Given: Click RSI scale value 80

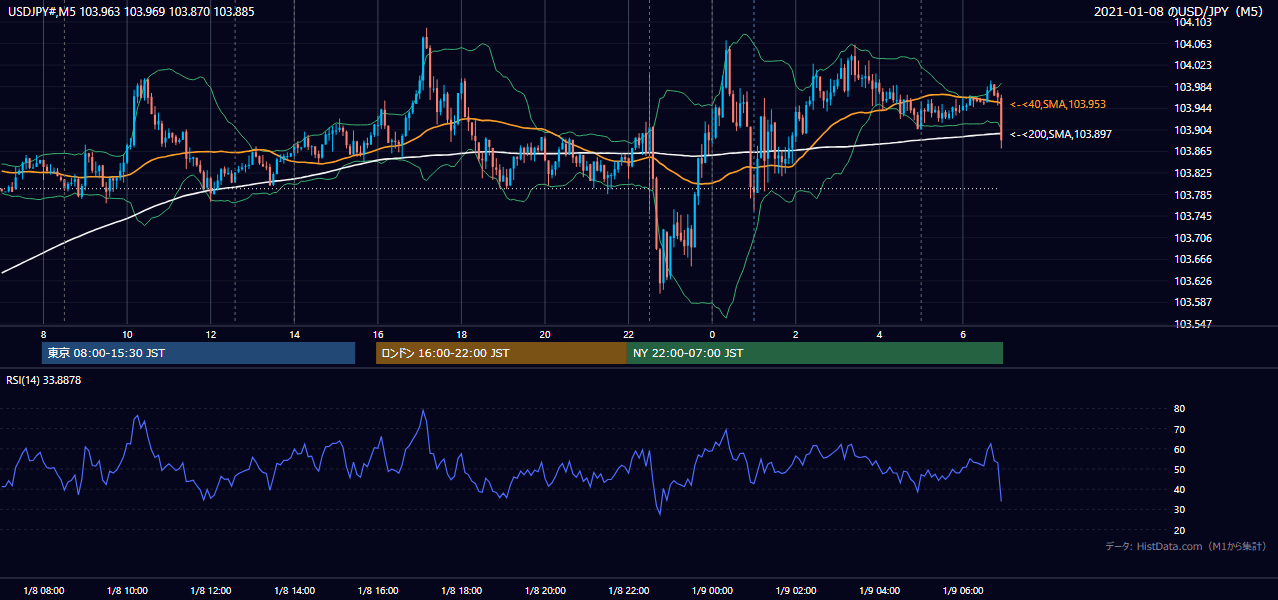Looking at the screenshot, I should click(x=1179, y=409).
